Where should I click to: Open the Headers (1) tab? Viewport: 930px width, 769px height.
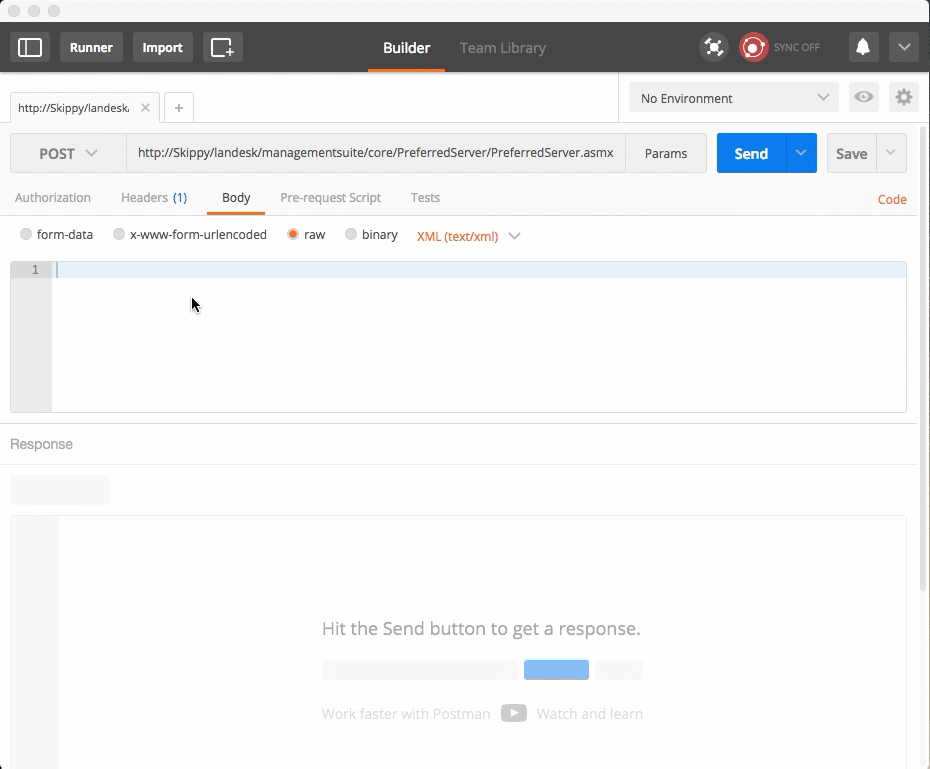154,198
